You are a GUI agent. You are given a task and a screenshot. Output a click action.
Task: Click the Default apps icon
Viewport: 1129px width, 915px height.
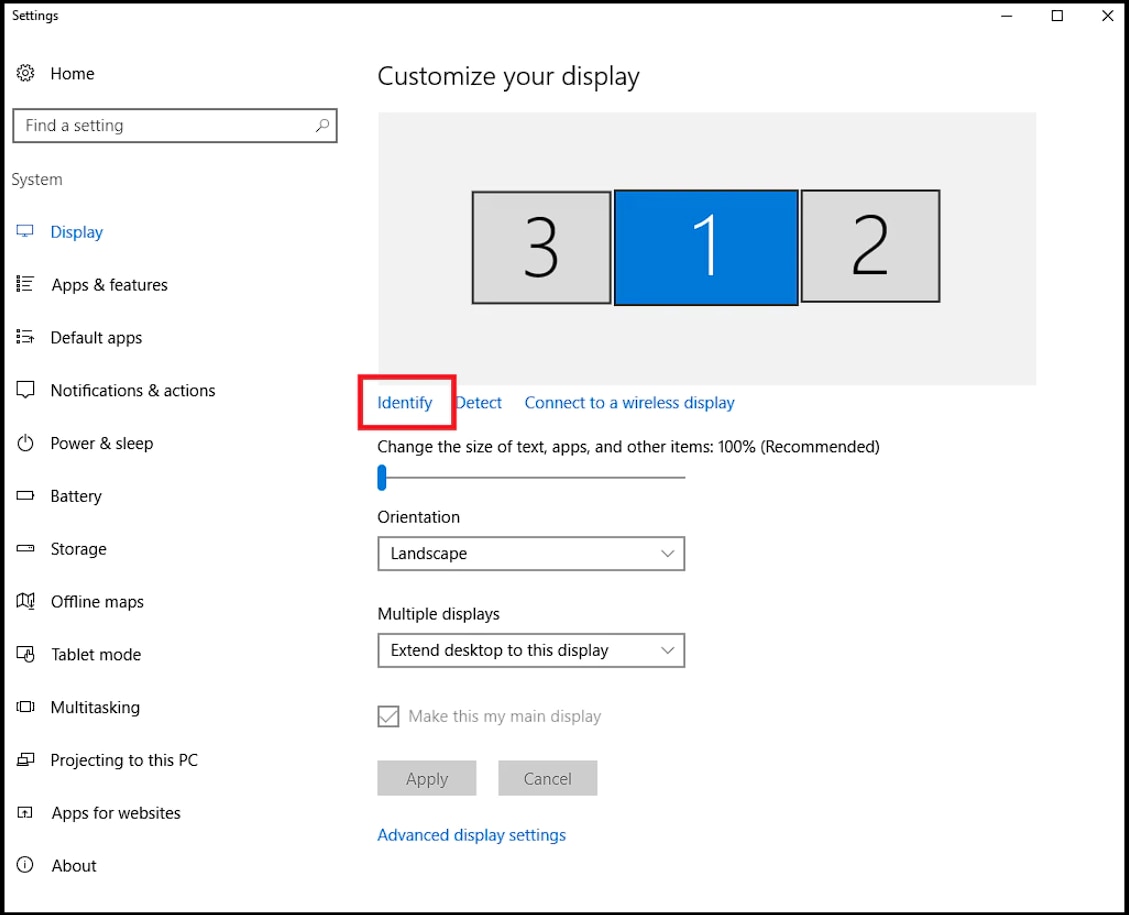tap(25, 337)
